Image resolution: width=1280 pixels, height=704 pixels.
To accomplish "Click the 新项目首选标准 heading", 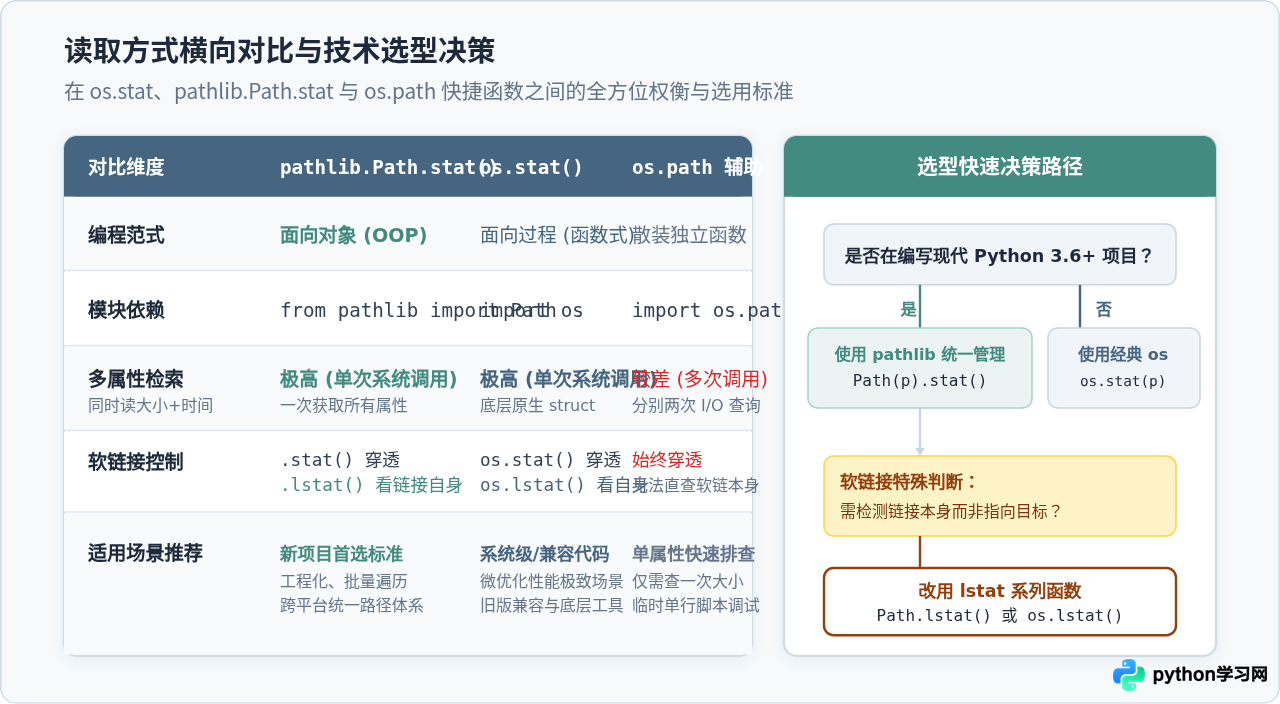I will point(341,554).
